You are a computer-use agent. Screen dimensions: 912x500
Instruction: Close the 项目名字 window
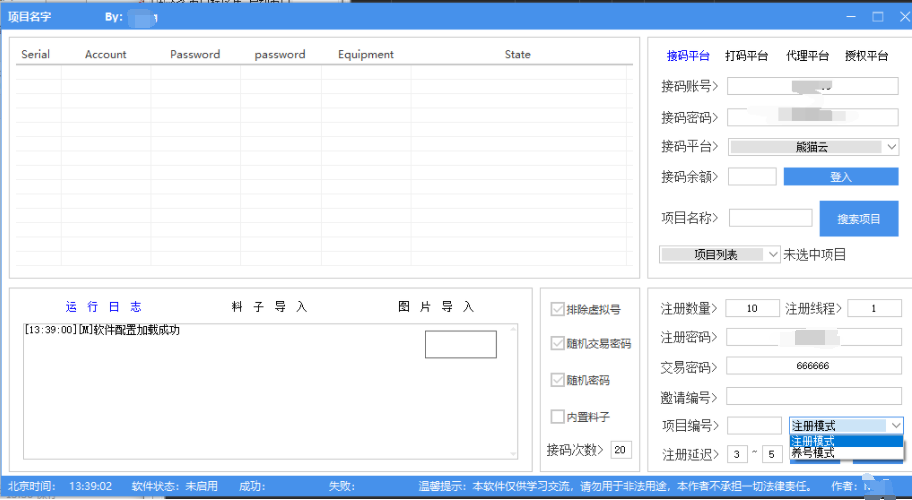click(905, 17)
